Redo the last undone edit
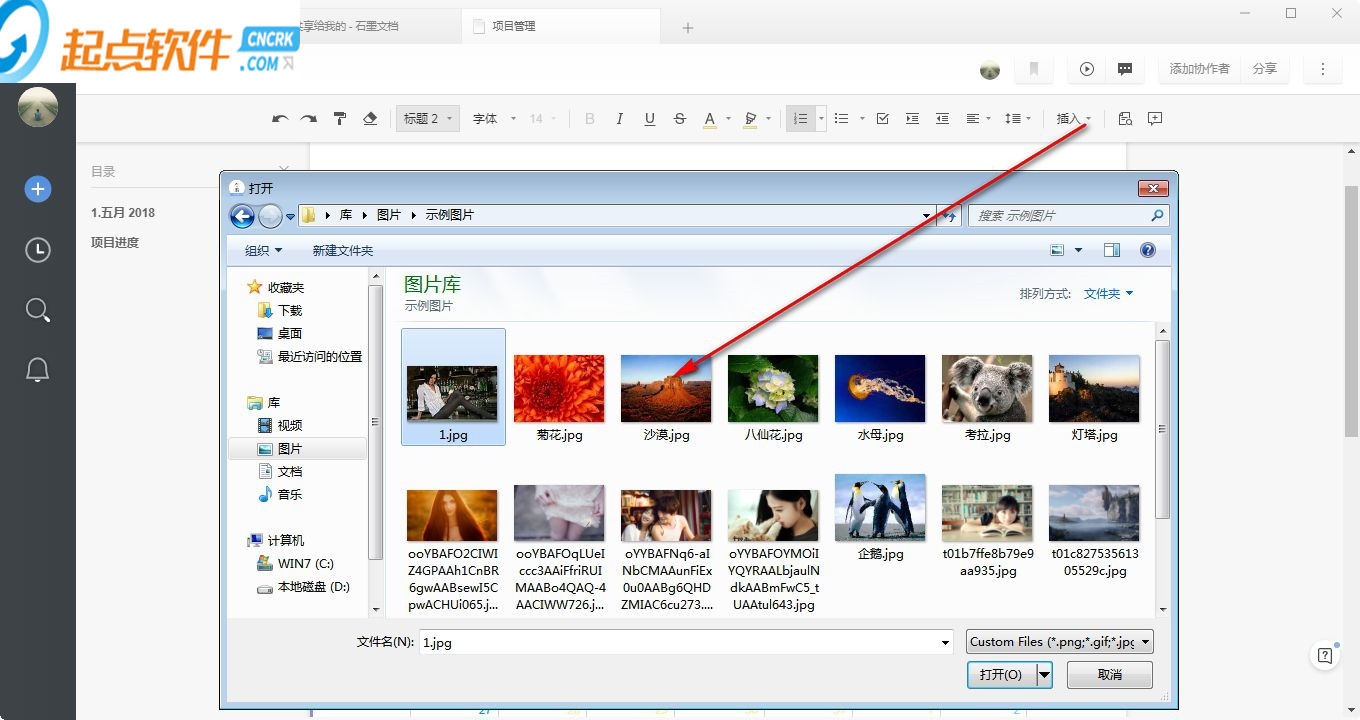Viewport: 1360px width, 720px height. (x=309, y=119)
